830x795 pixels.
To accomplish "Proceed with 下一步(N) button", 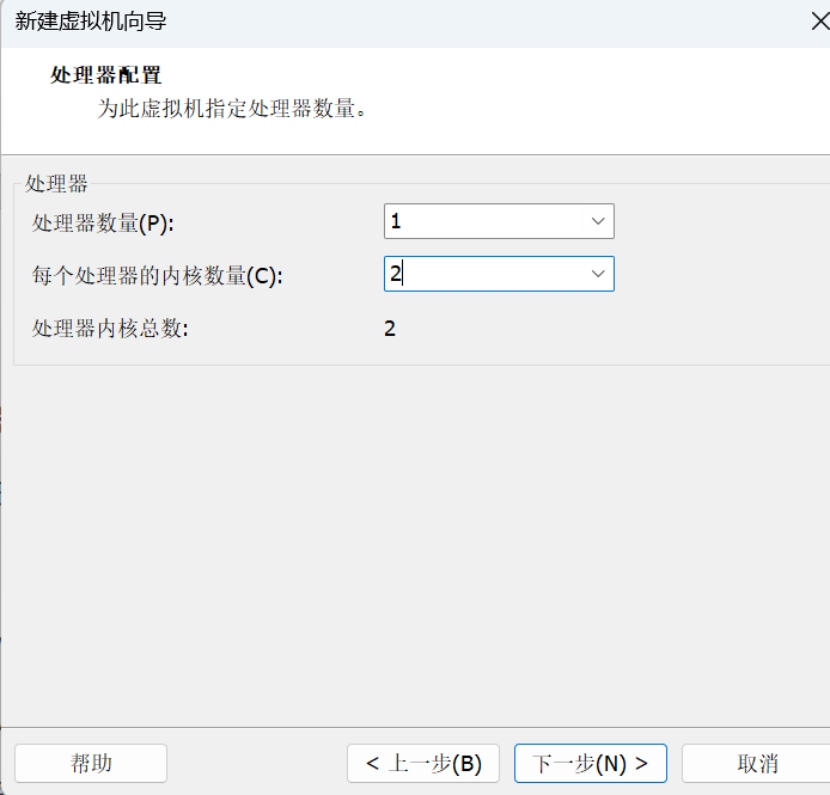I will point(590,763).
